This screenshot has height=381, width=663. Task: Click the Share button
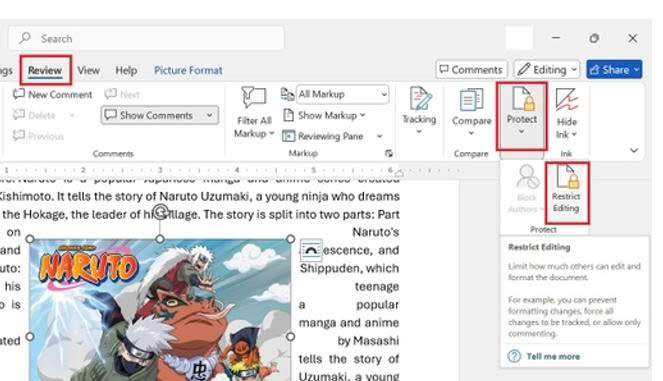[614, 69]
